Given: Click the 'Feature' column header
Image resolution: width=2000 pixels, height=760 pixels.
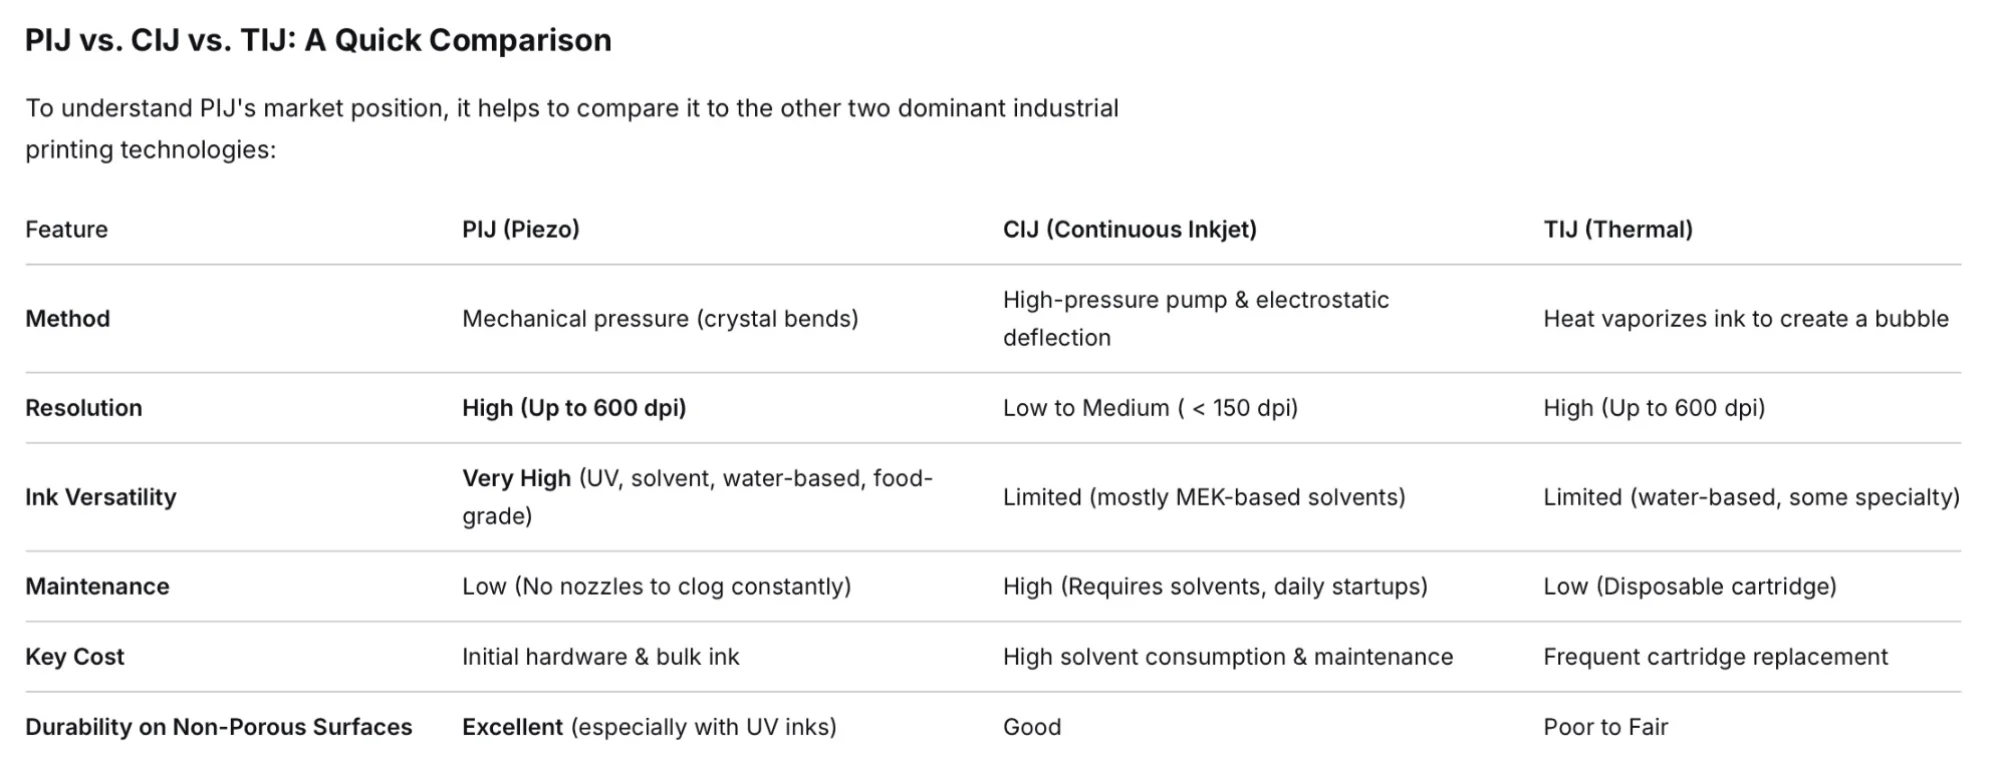Looking at the screenshot, I should pos(66,229).
